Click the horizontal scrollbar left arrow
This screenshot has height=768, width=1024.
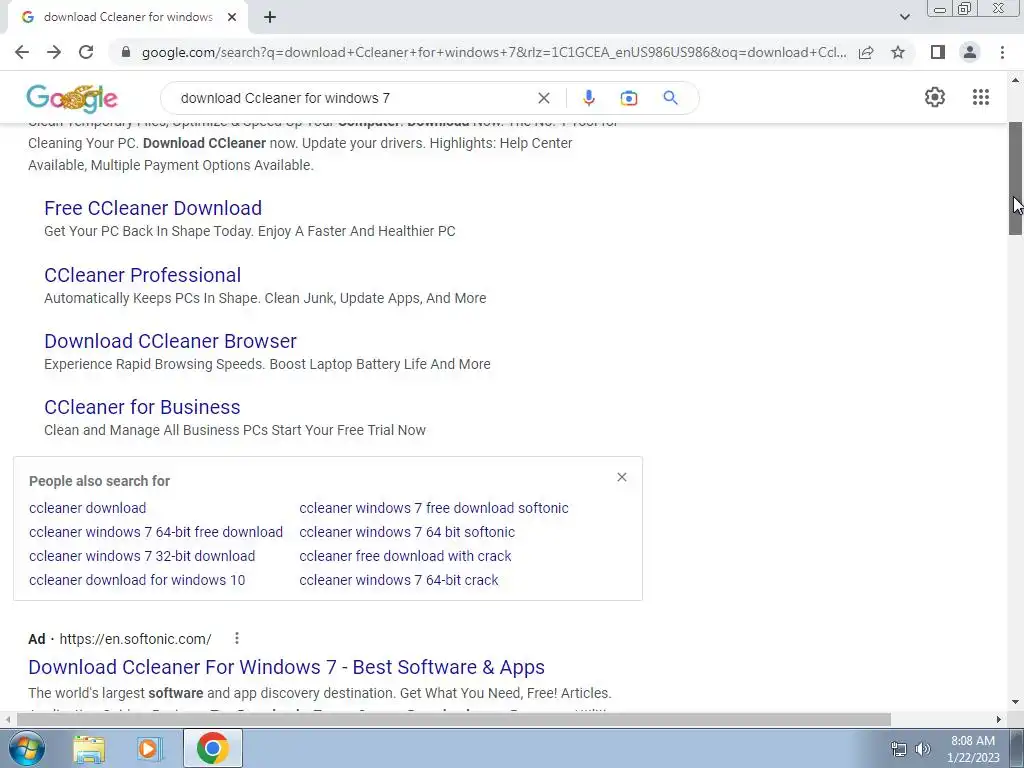pyautogui.click(x=7, y=719)
